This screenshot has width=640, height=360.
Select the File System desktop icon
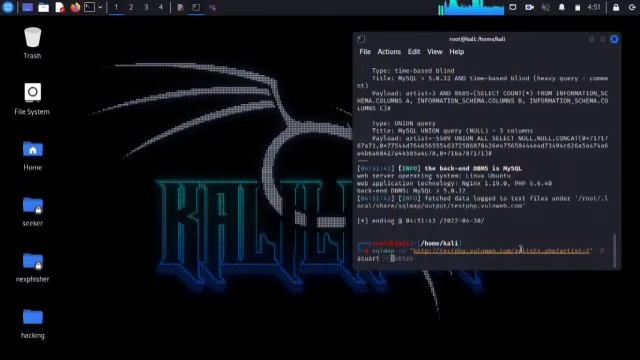[32, 99]
